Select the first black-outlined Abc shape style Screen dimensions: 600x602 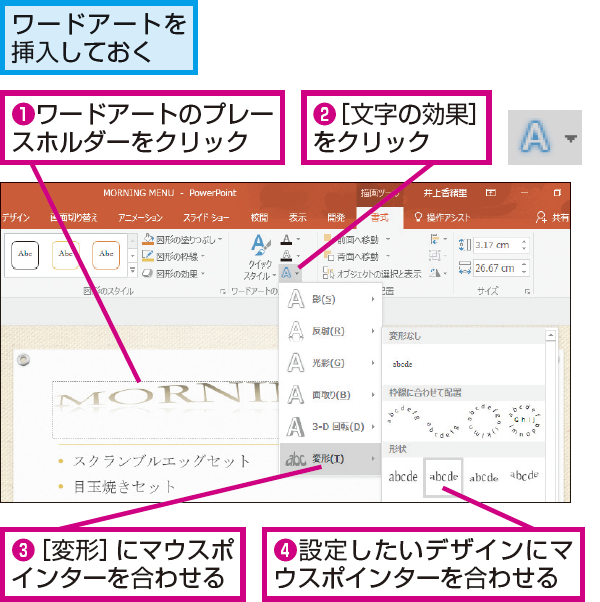click(x=25, y=255)
